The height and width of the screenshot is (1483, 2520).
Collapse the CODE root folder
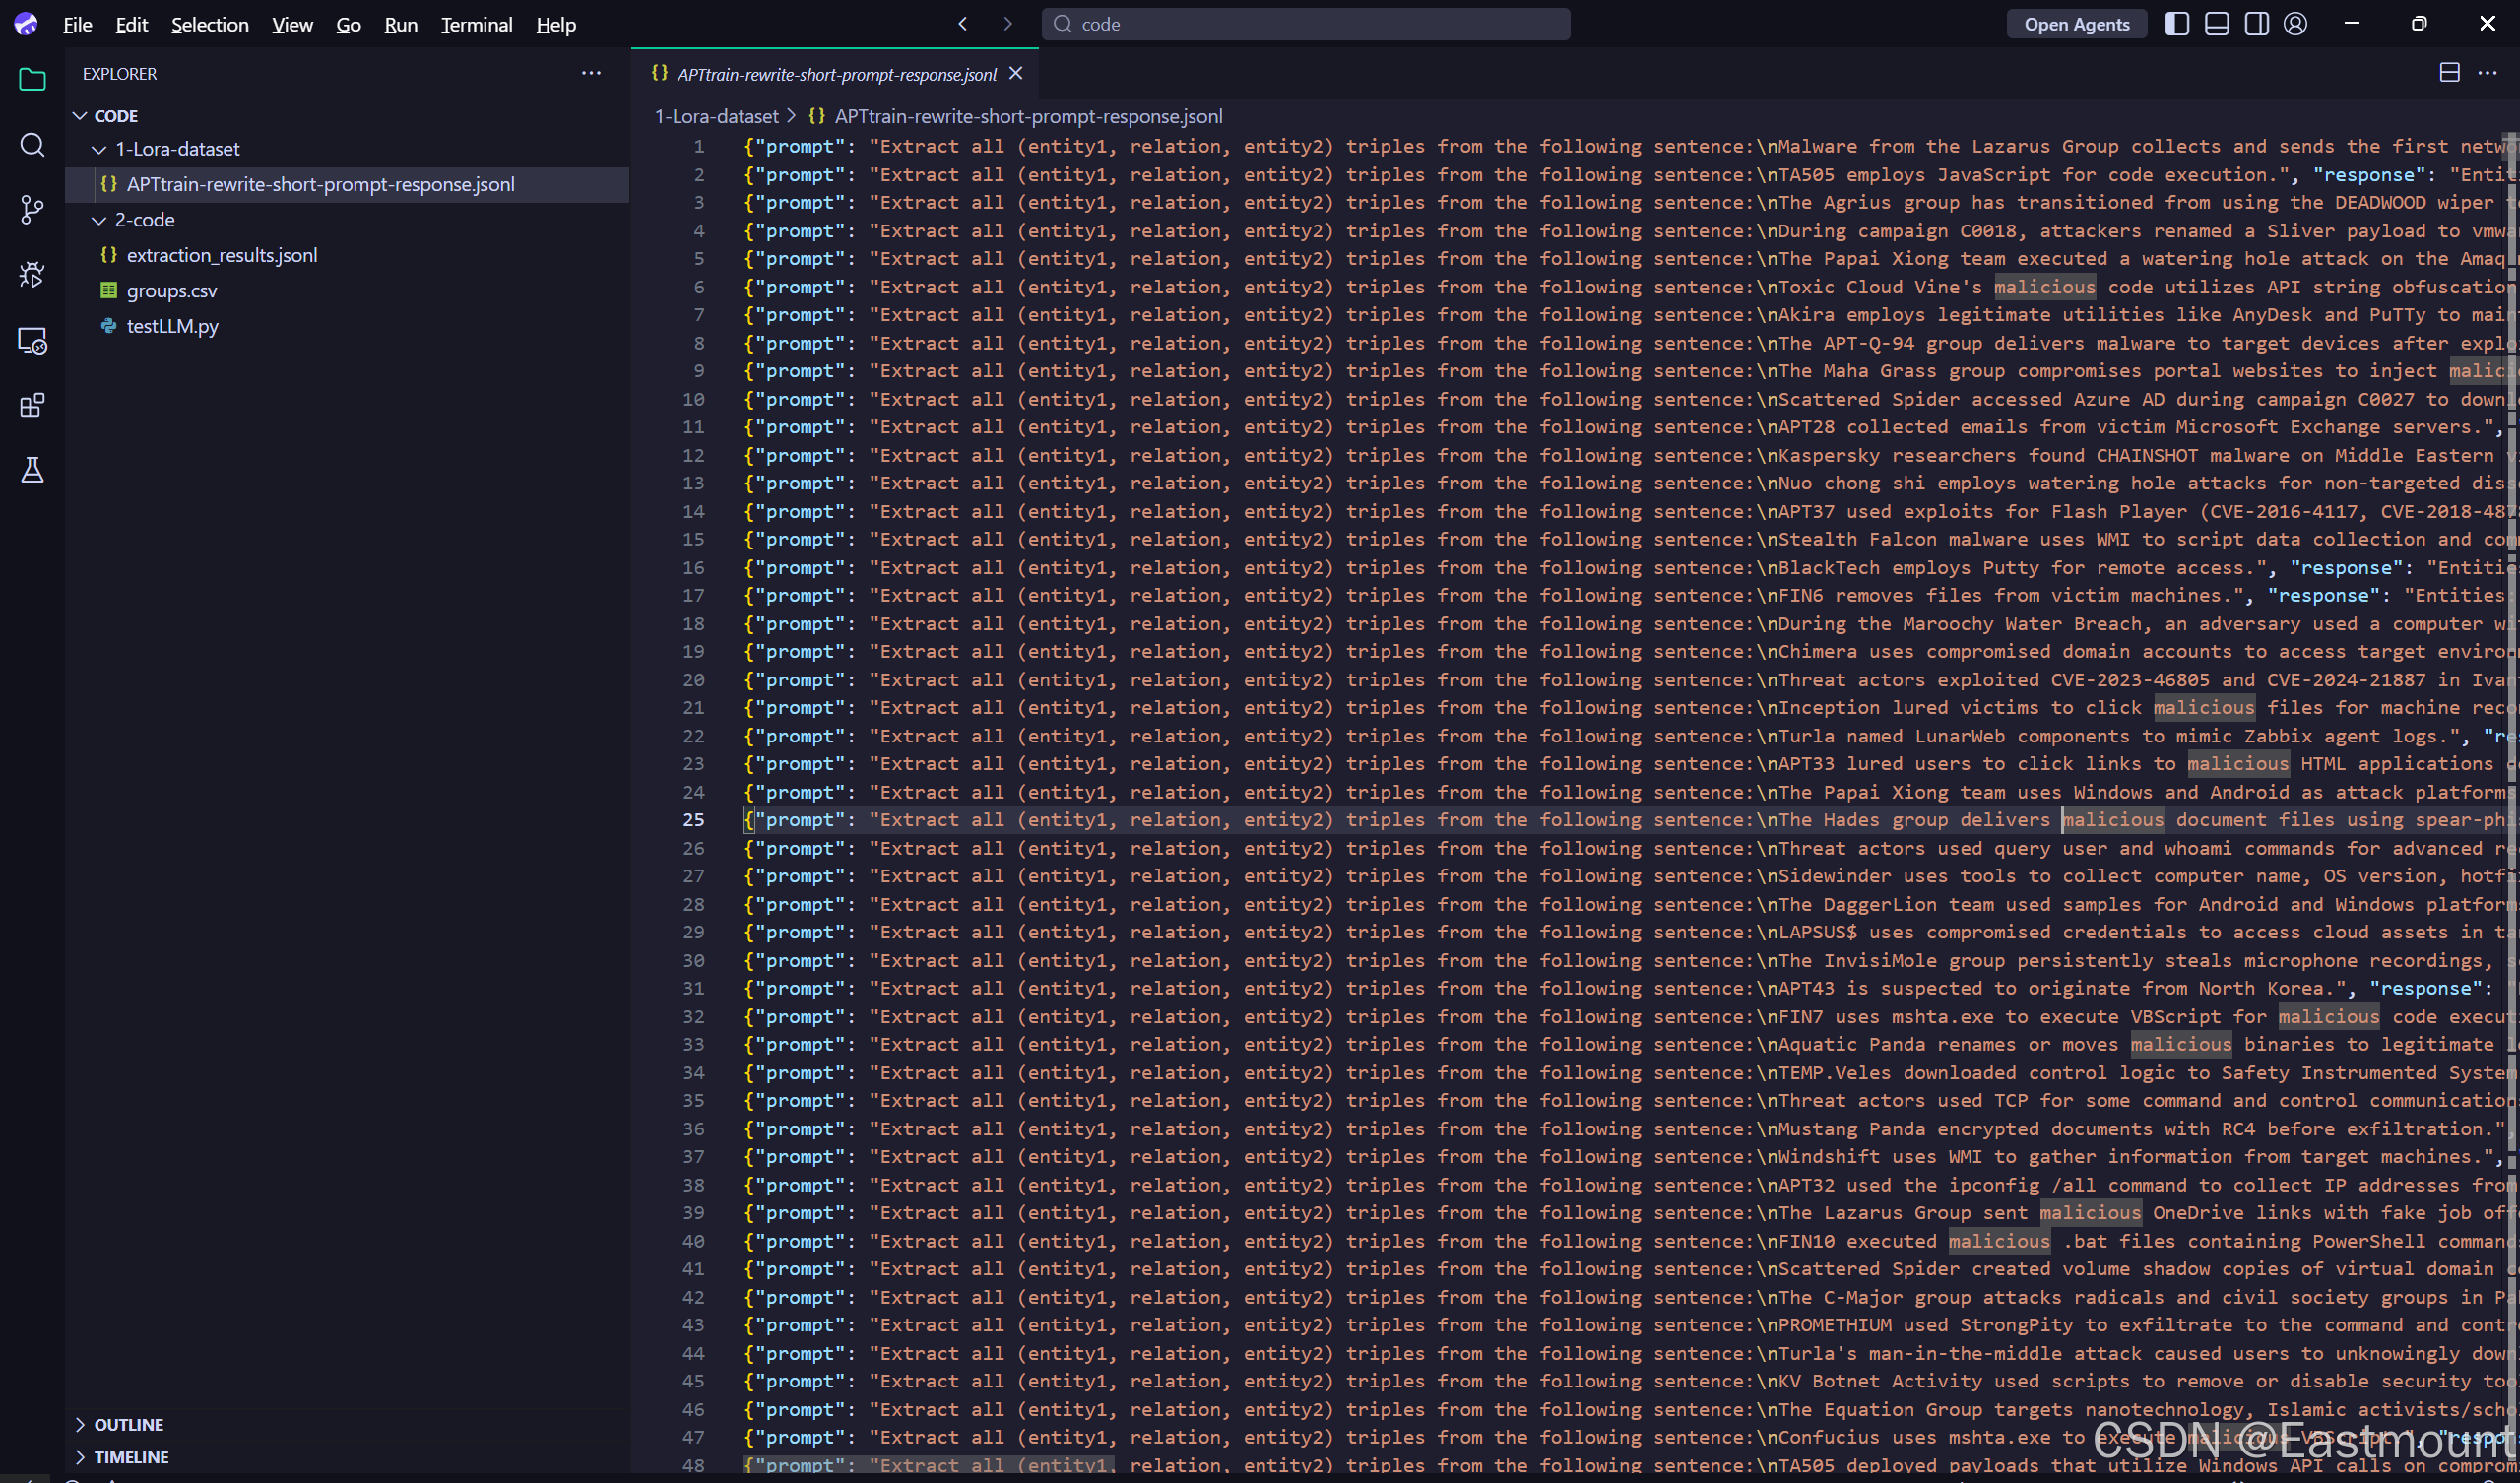coord(80,116)
